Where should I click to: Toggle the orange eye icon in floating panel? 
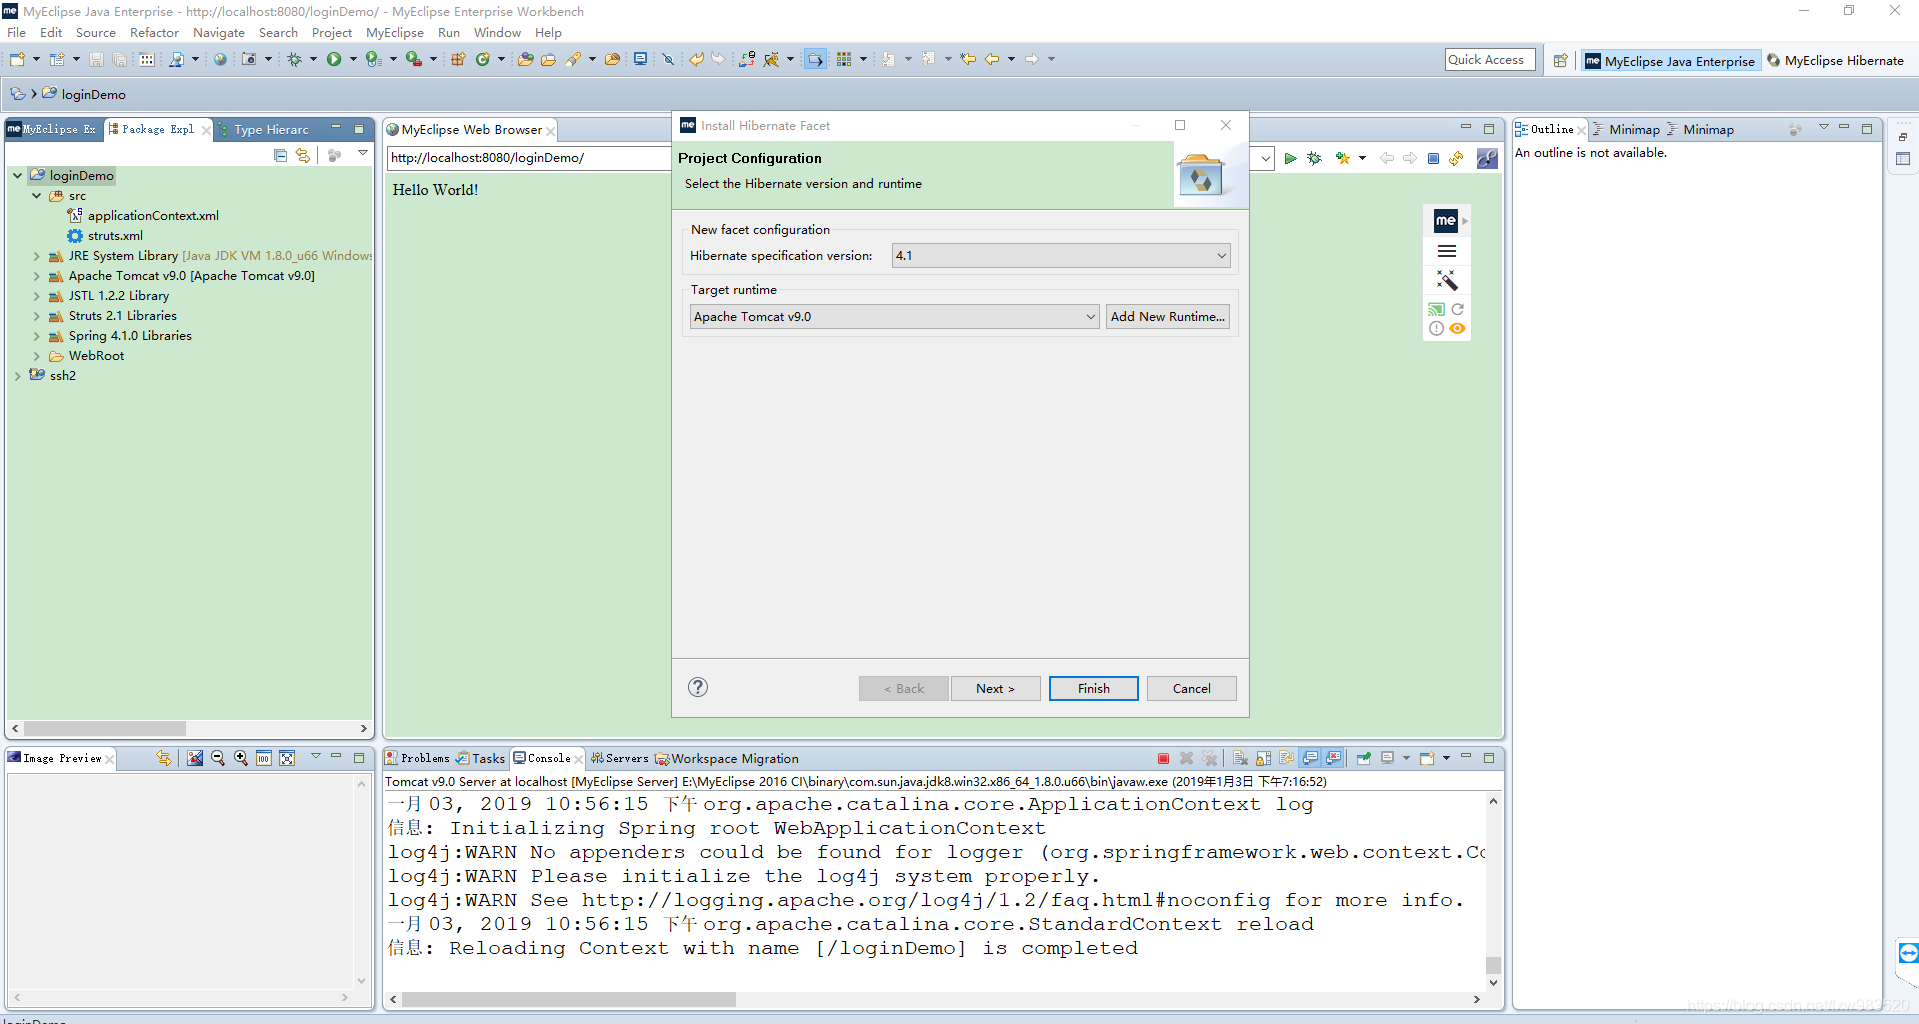coord(1457,328)
